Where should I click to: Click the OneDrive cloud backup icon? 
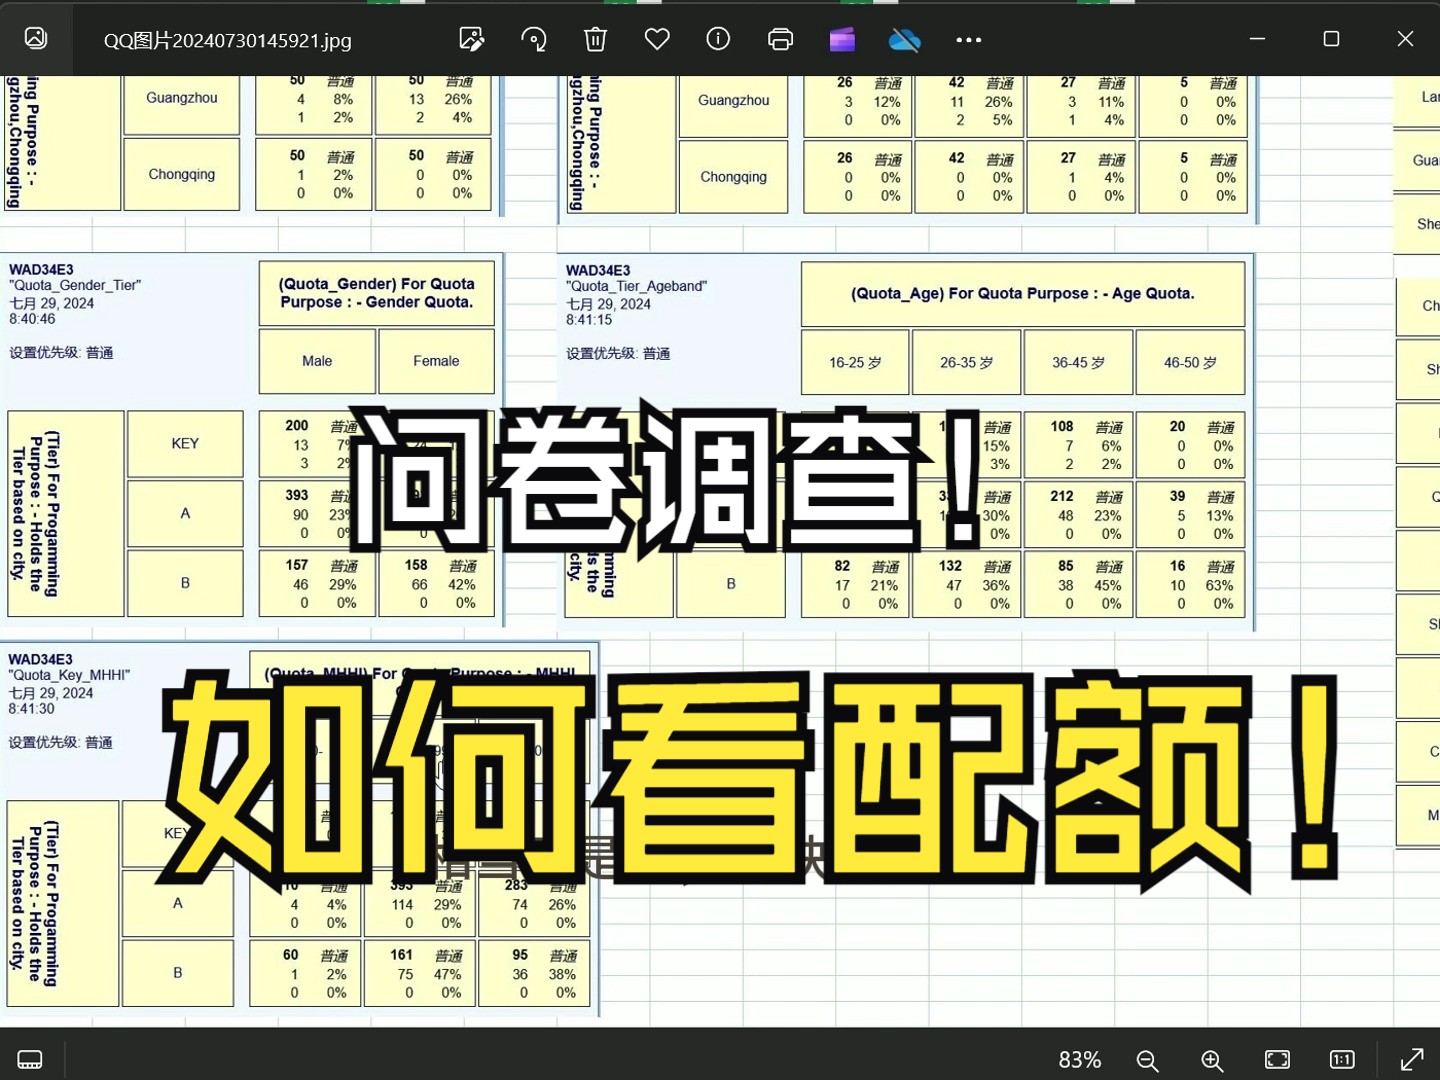tap(904, 39)
